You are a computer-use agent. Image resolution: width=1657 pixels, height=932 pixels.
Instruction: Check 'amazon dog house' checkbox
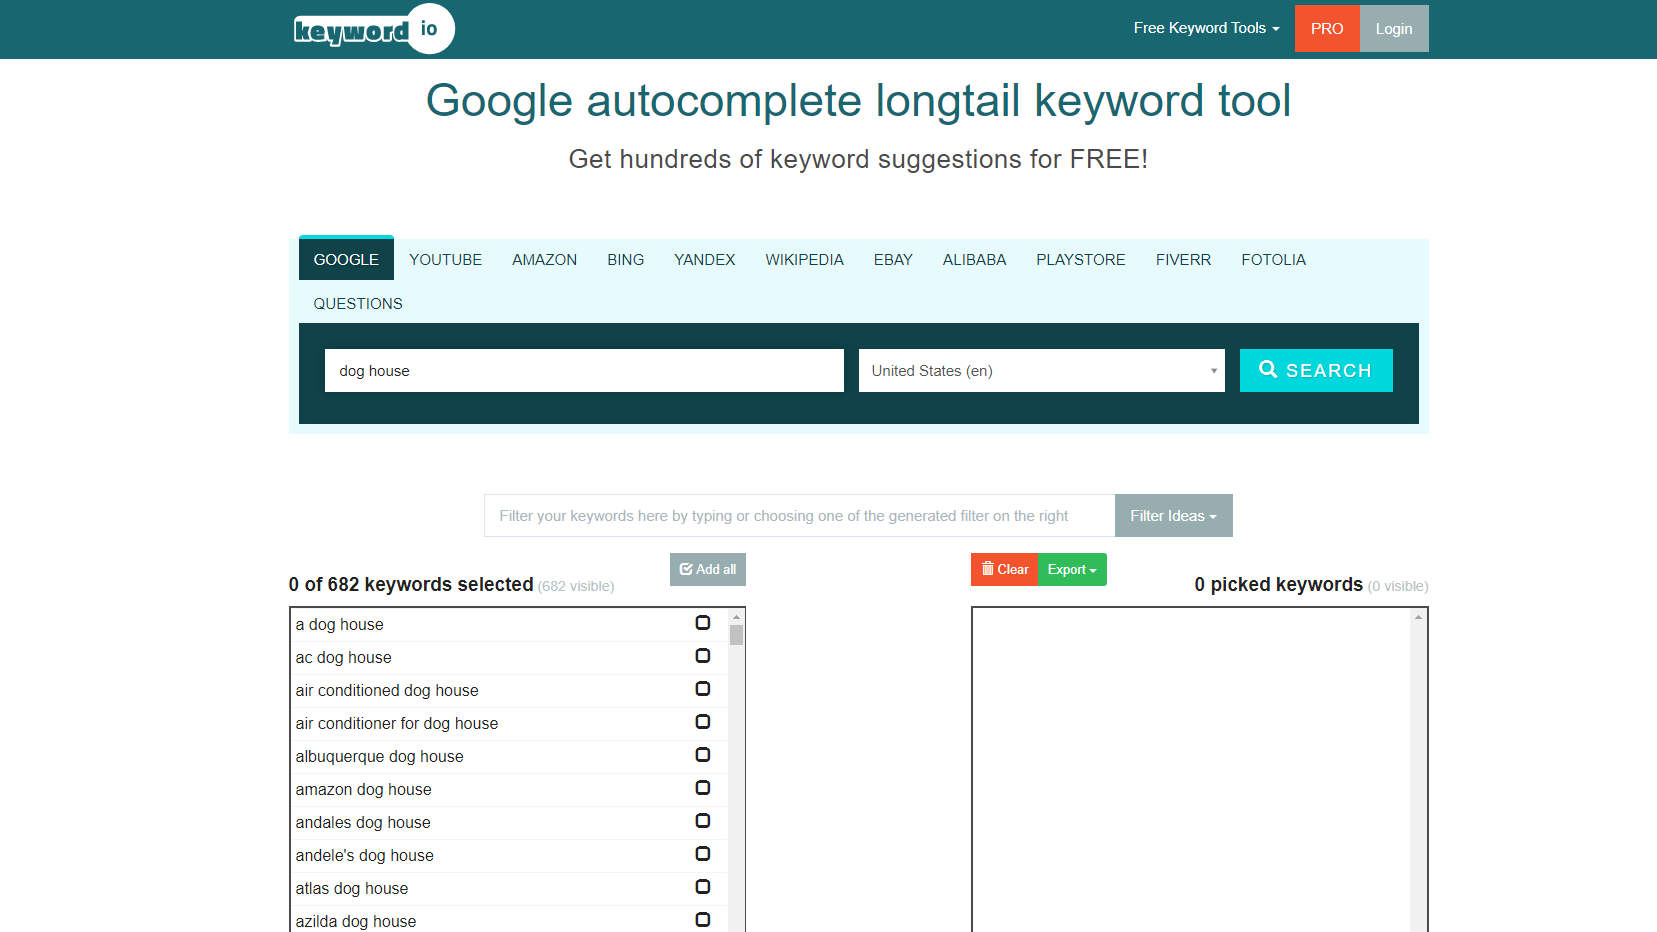(x=703, y=788)
